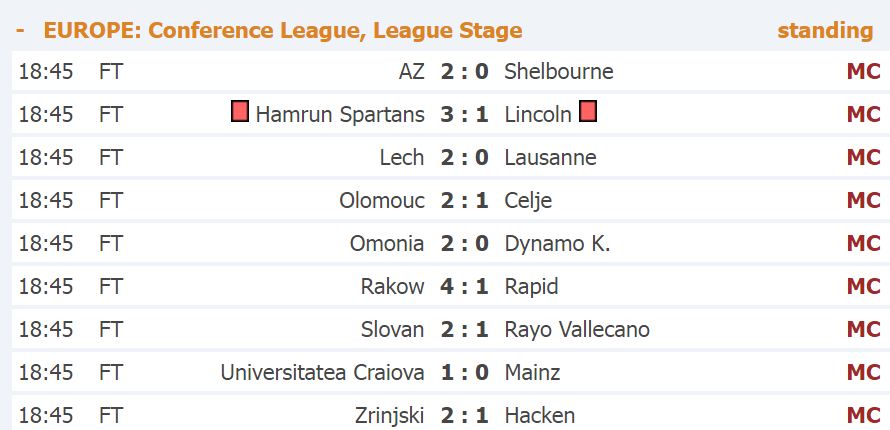The width and height of the screenshot is (890, 430).
Task: Click the Hamrun Spartans team name
Action: pos(340,115)
